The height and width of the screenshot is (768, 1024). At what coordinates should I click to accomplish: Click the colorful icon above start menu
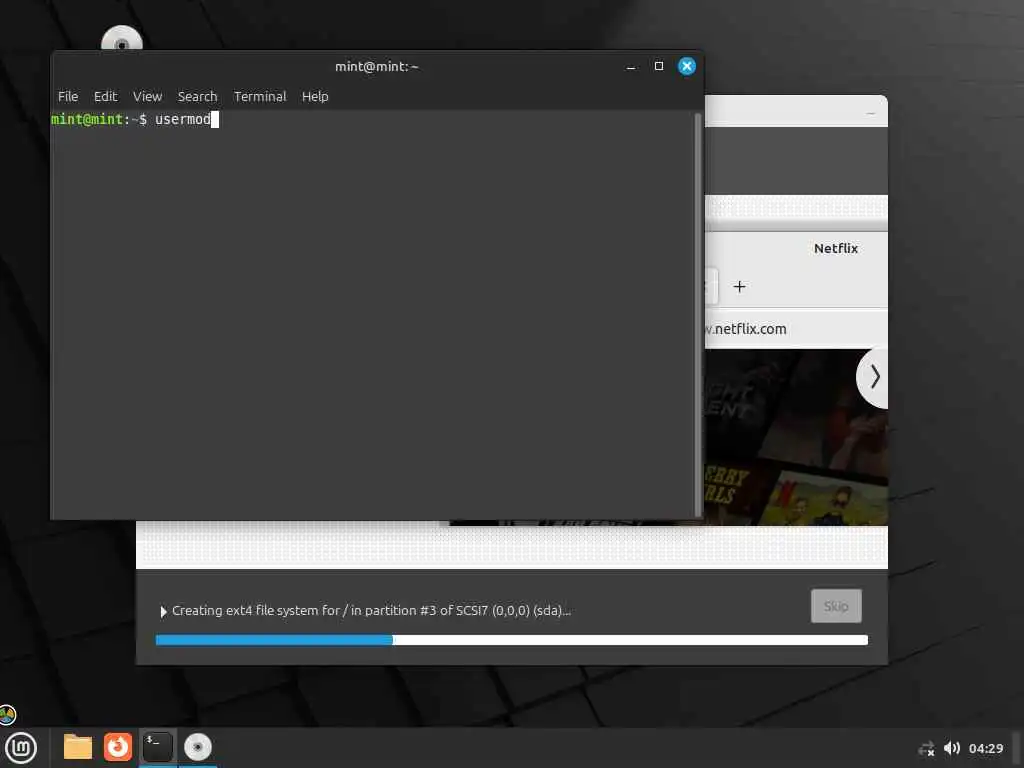tap(7, 714)
